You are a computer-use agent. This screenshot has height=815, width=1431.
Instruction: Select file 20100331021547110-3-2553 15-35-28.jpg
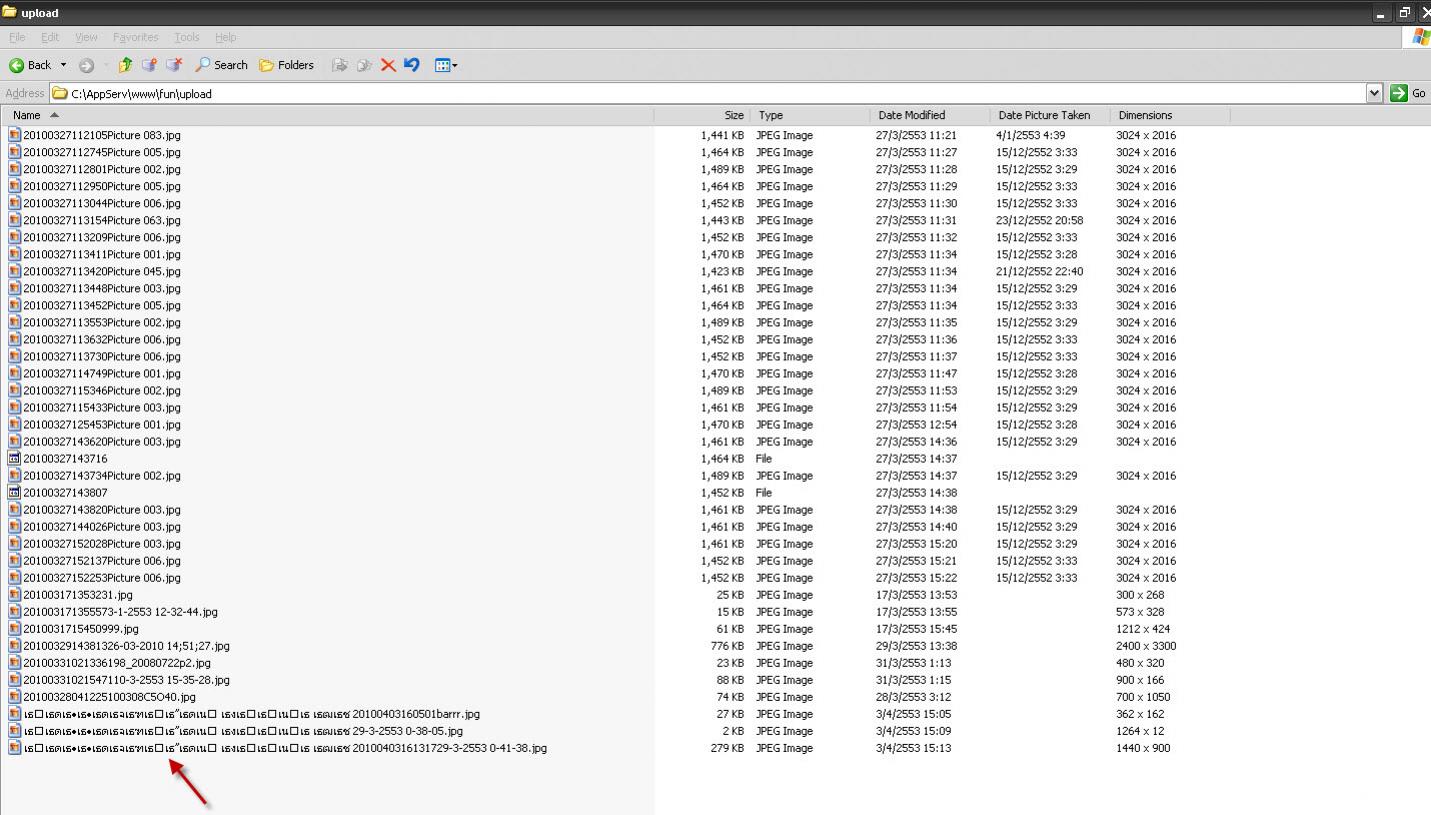click(127, 679)
